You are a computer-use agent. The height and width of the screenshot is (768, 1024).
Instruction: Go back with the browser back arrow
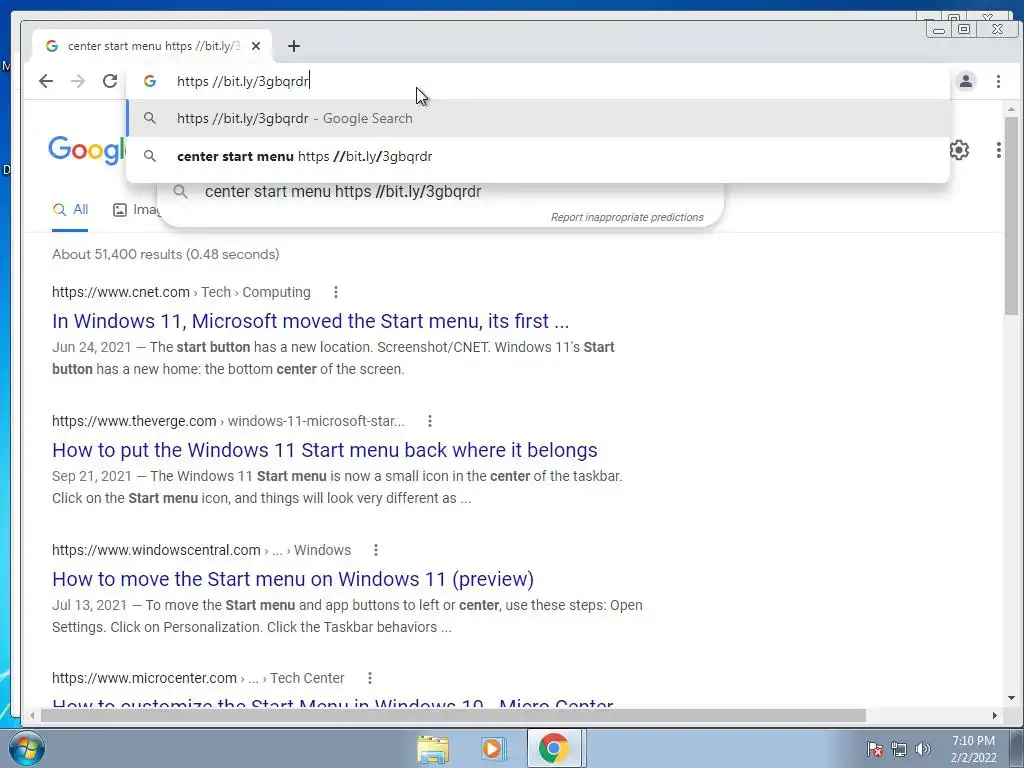[46, 81]
